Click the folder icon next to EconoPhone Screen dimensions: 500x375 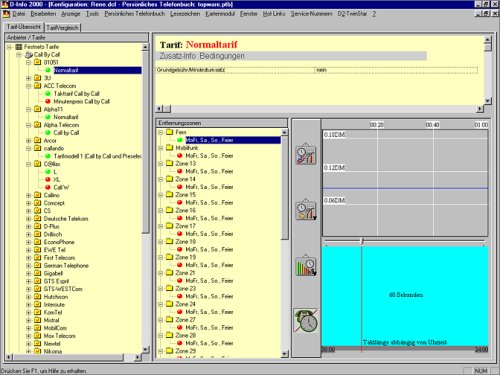coord(38,242)
